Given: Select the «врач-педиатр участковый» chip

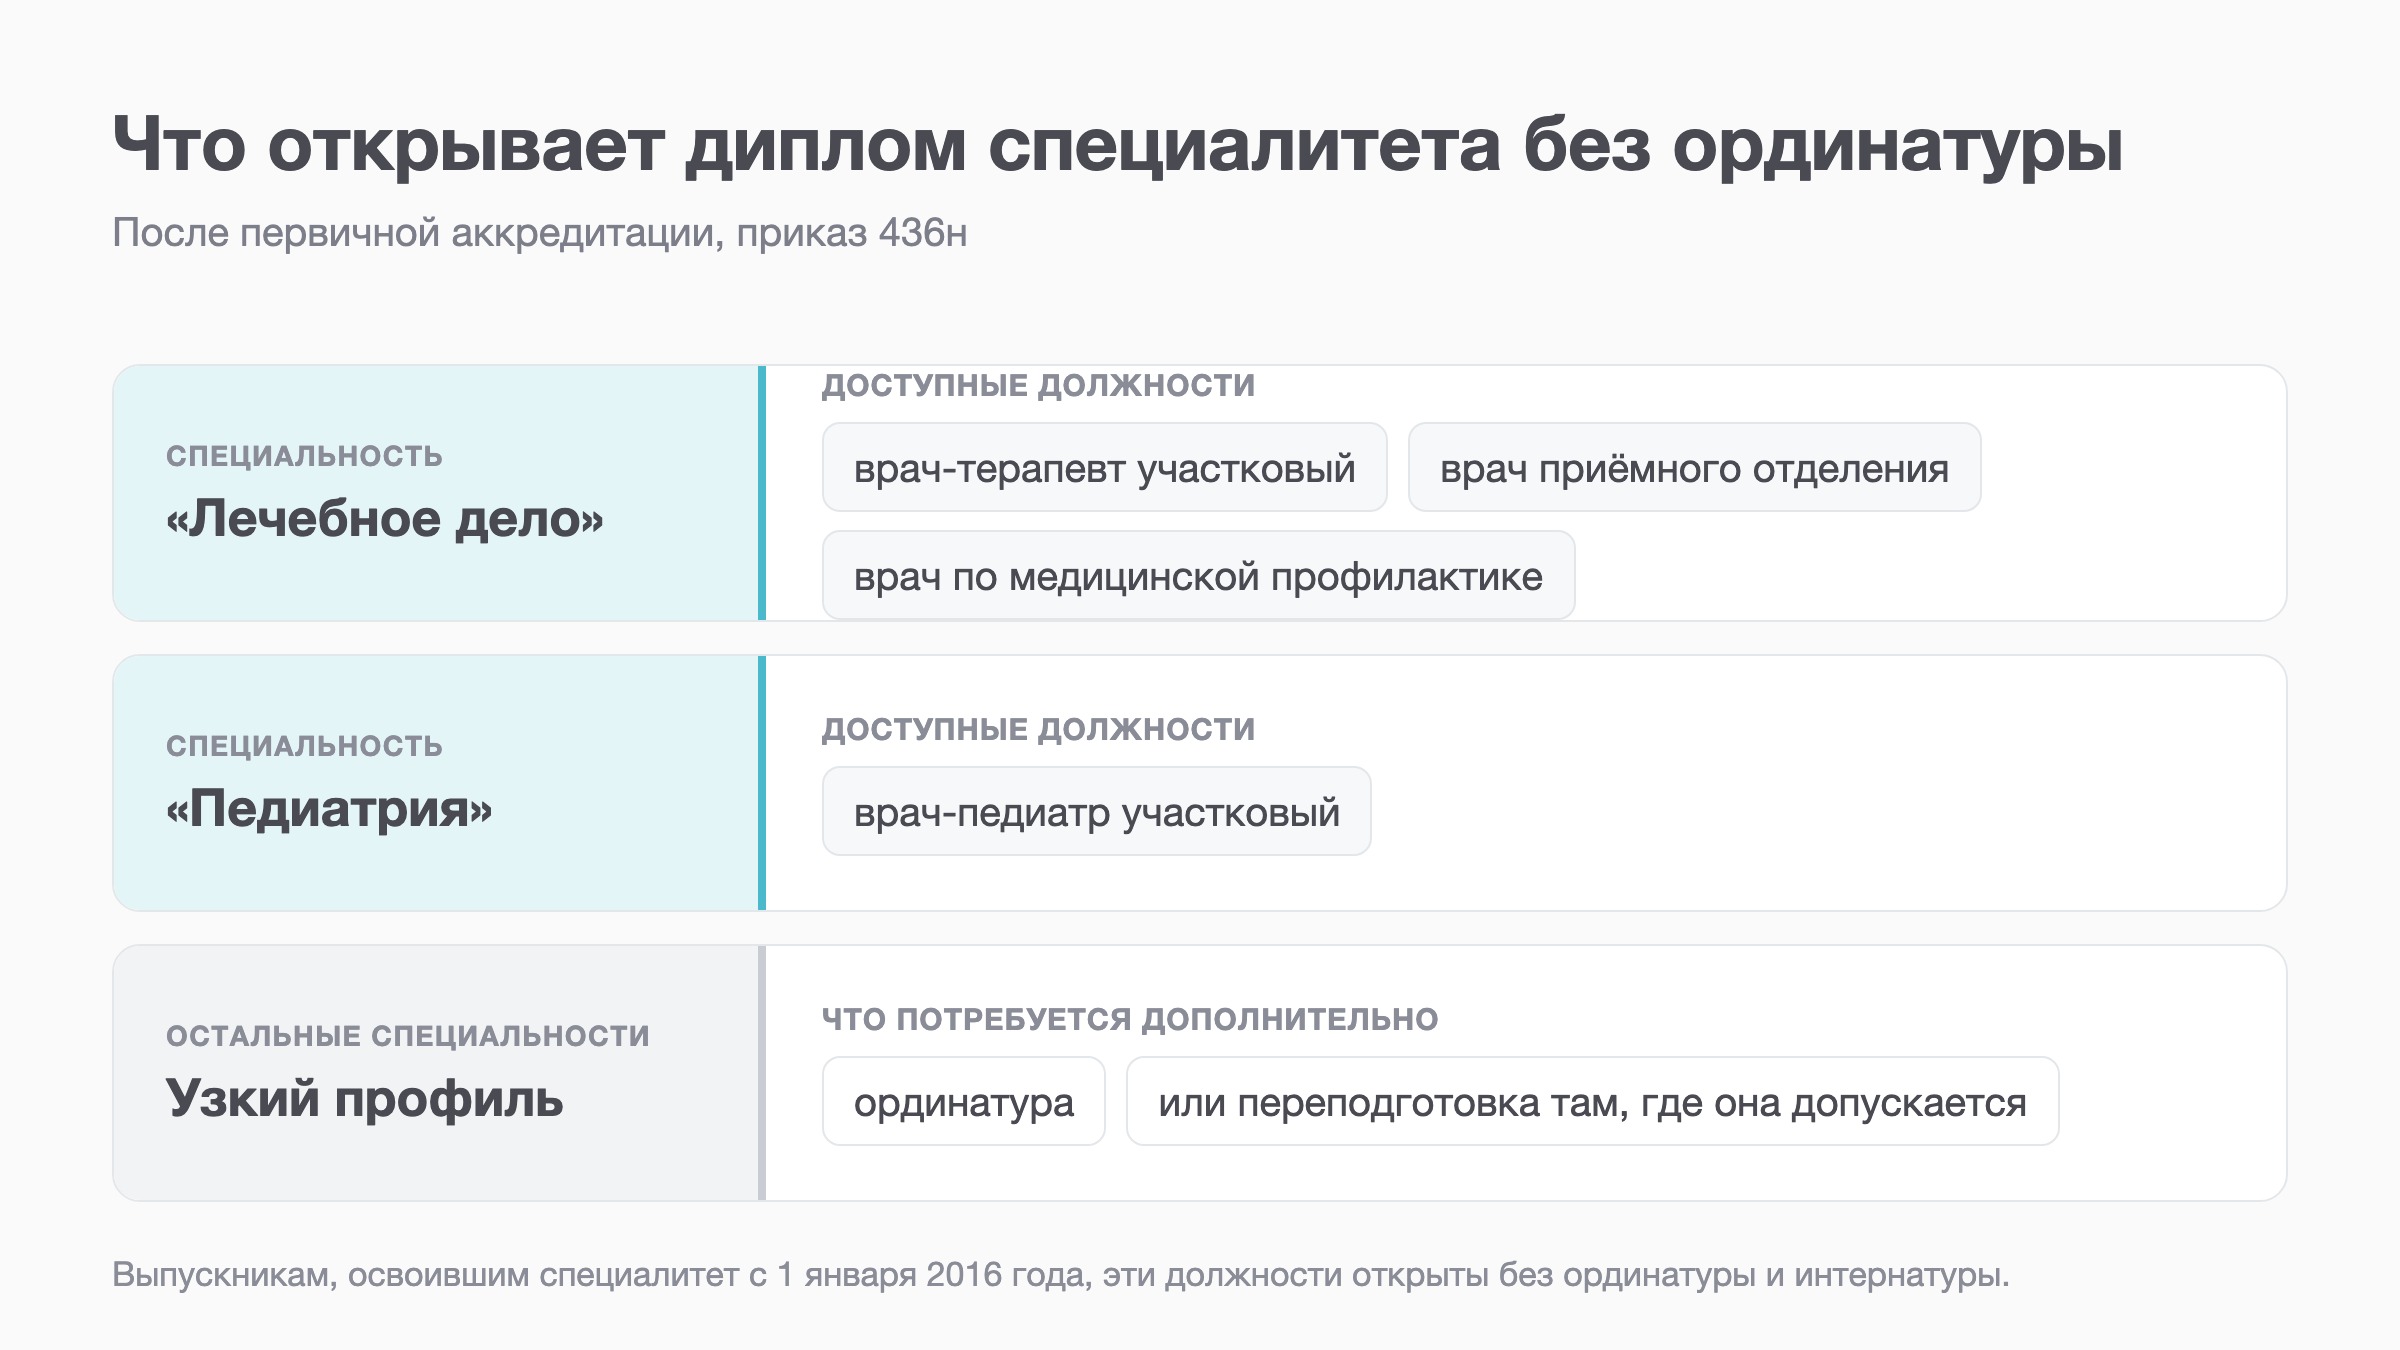Looking at the screenshot, I should [1096, 811].
